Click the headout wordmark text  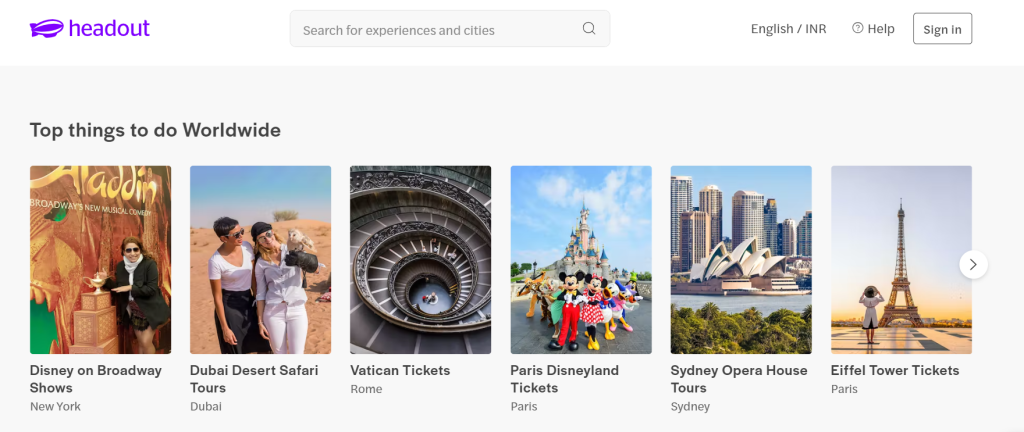tap(109, 29)
